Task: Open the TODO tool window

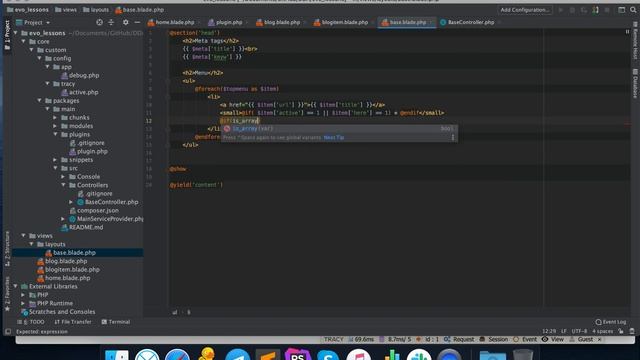Action: pyautogui.click(x=31, y=322)
